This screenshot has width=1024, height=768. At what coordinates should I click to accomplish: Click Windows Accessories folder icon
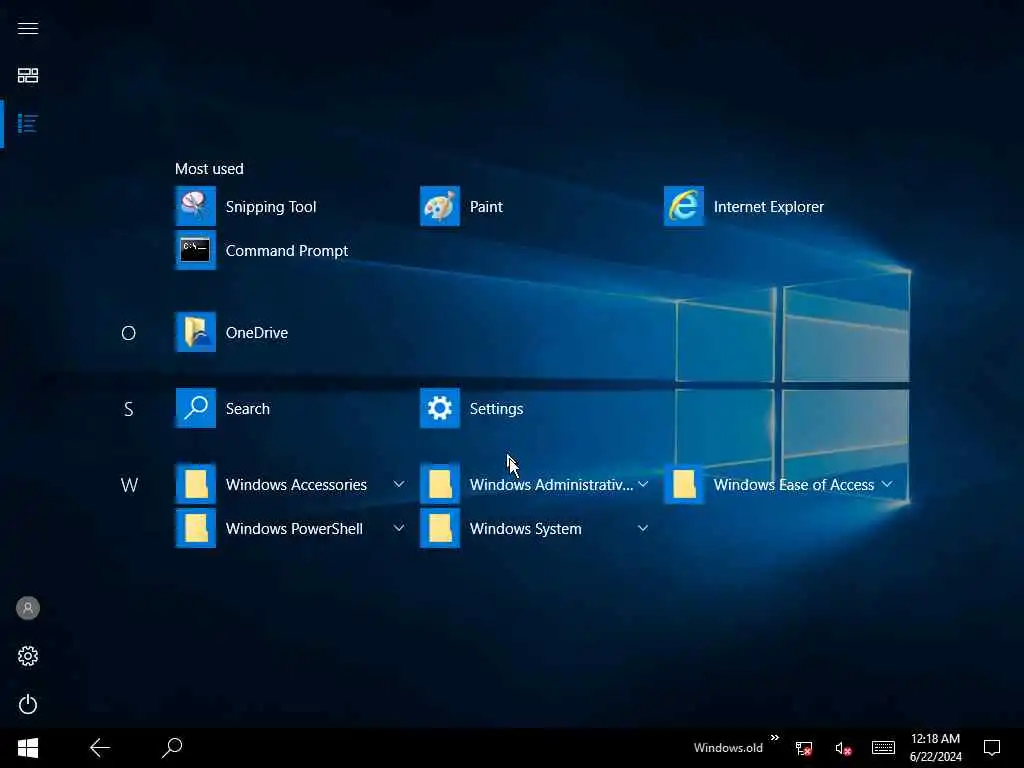[x=195, y=485]
